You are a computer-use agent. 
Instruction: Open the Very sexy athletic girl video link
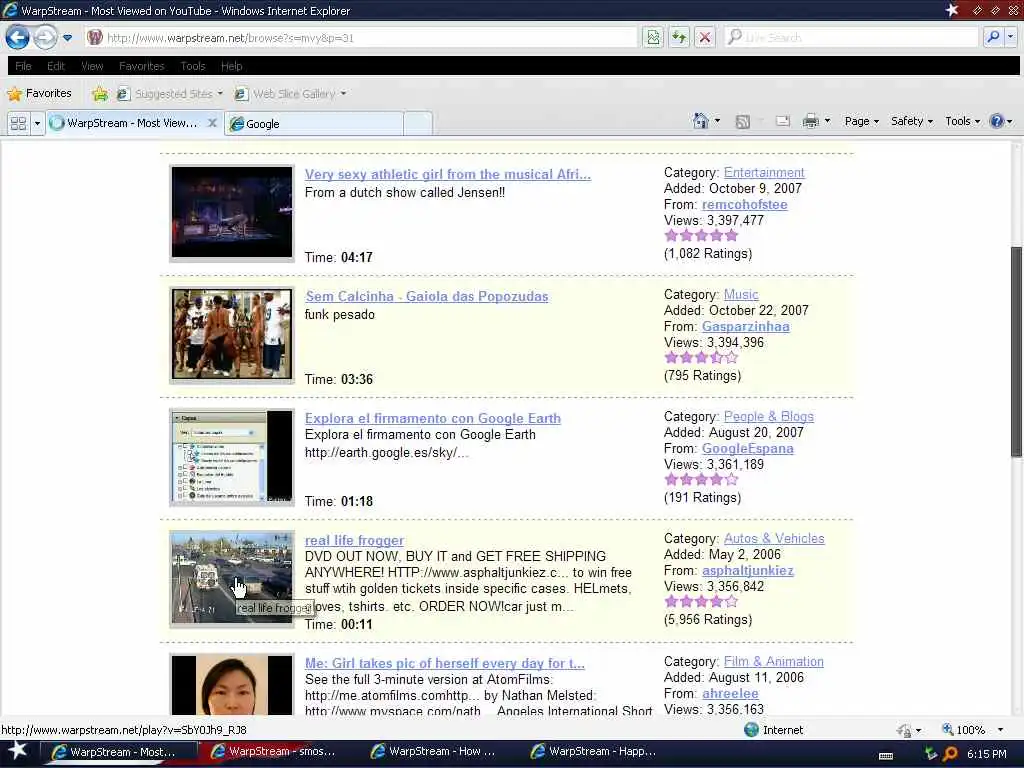tap(447, 174)
